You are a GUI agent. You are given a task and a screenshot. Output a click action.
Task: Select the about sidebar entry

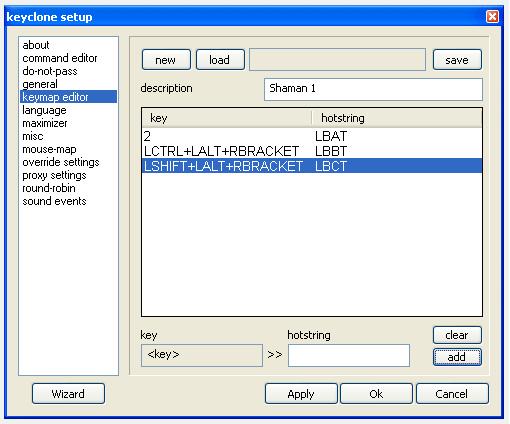(x=36, y=45)
